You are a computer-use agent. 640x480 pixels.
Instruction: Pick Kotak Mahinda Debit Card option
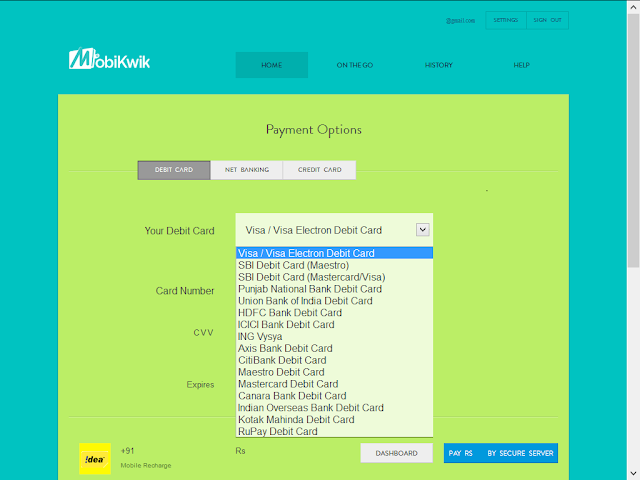[334, 419]
